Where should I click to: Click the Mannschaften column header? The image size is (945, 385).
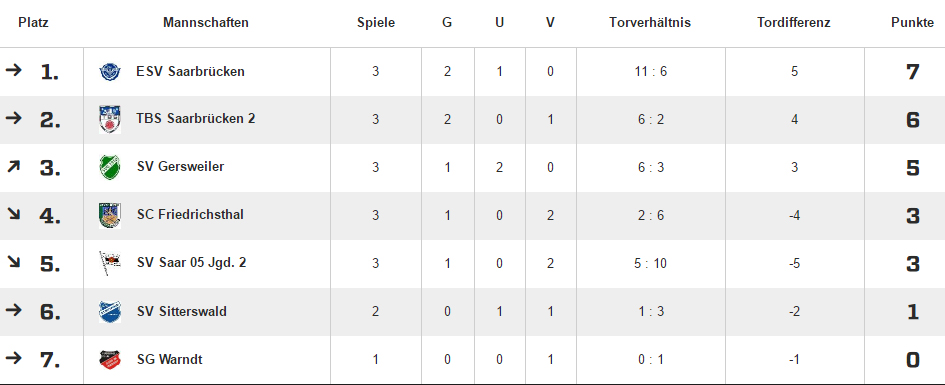(x=206, y=23)
